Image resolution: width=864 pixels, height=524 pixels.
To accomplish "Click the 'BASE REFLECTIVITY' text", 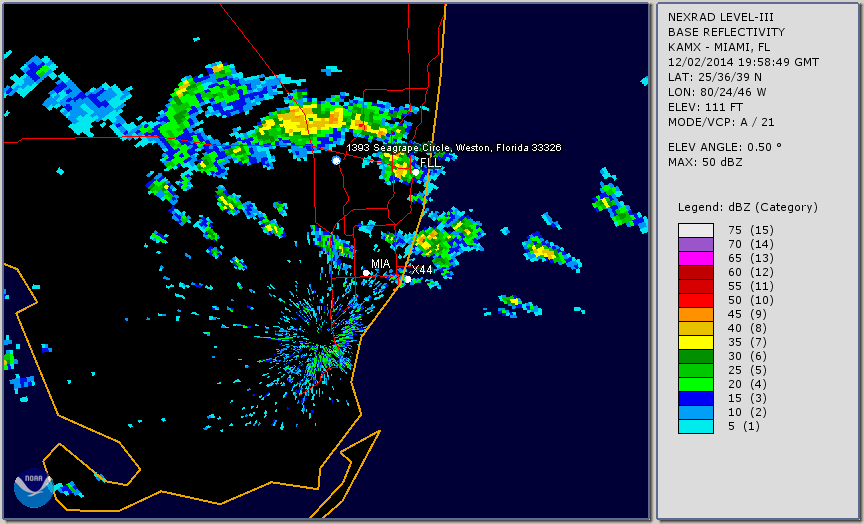I will tap(726, 32).
